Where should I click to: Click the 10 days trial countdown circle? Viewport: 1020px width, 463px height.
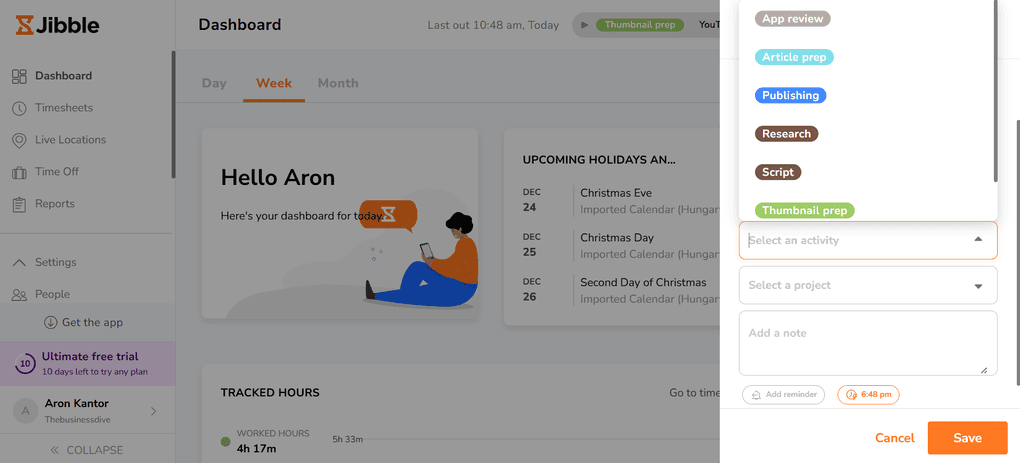[25, 364]
